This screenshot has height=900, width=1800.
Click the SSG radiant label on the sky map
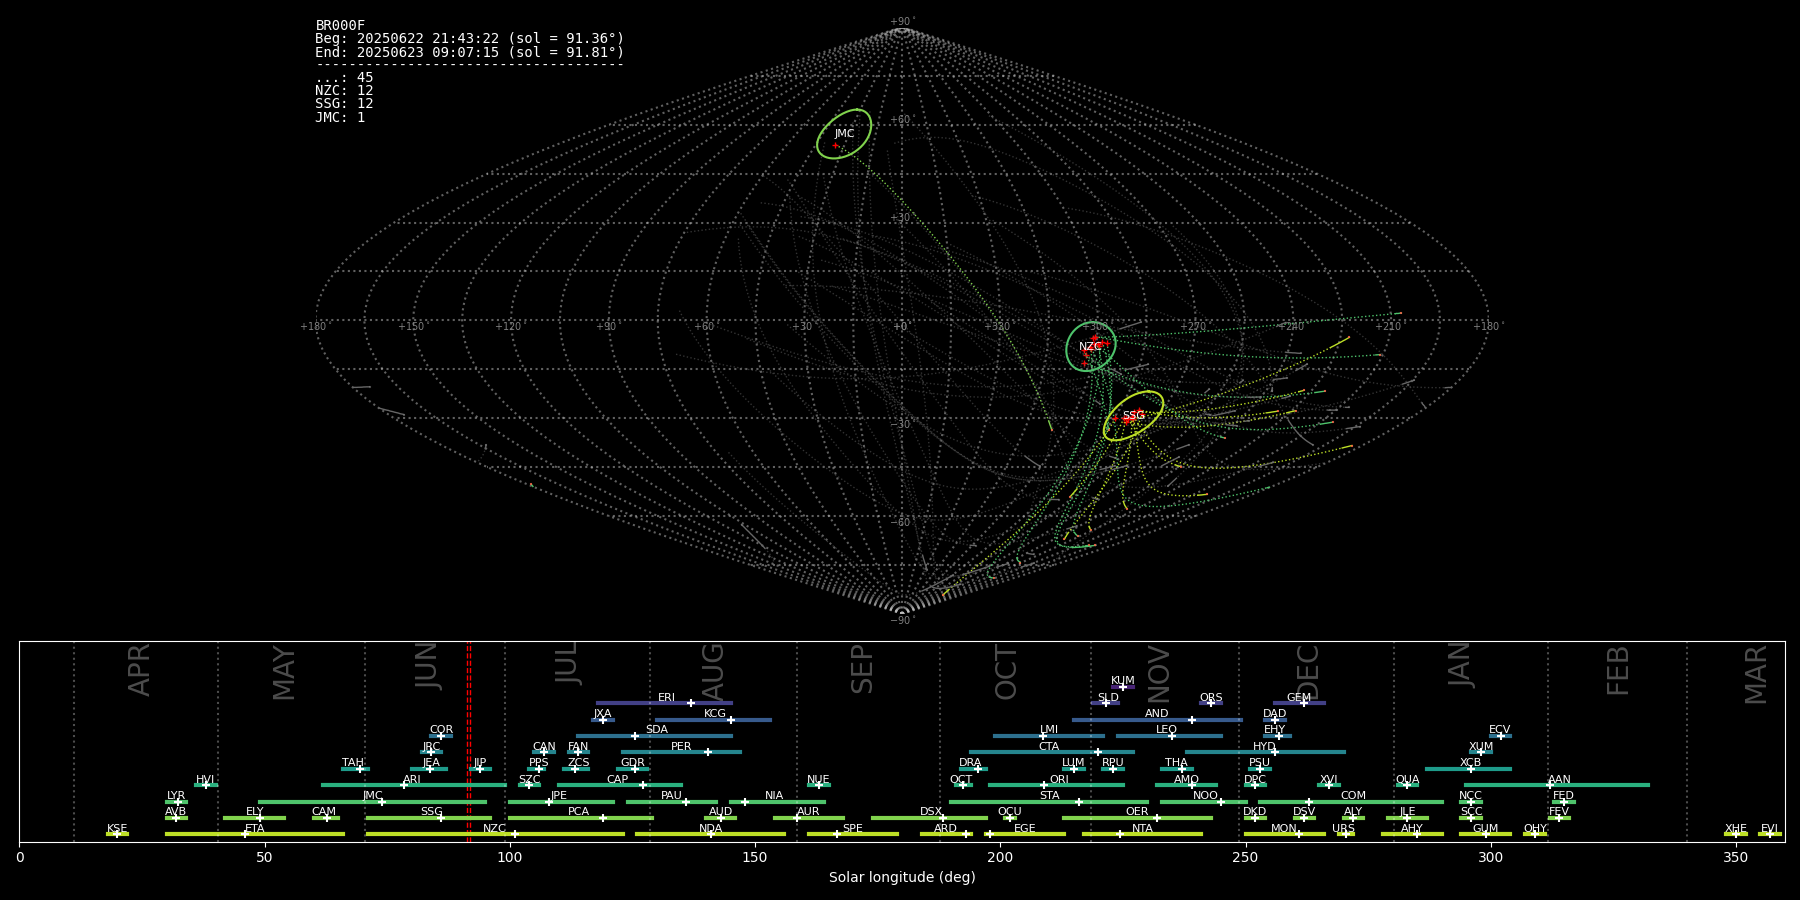coord(1133,416)
